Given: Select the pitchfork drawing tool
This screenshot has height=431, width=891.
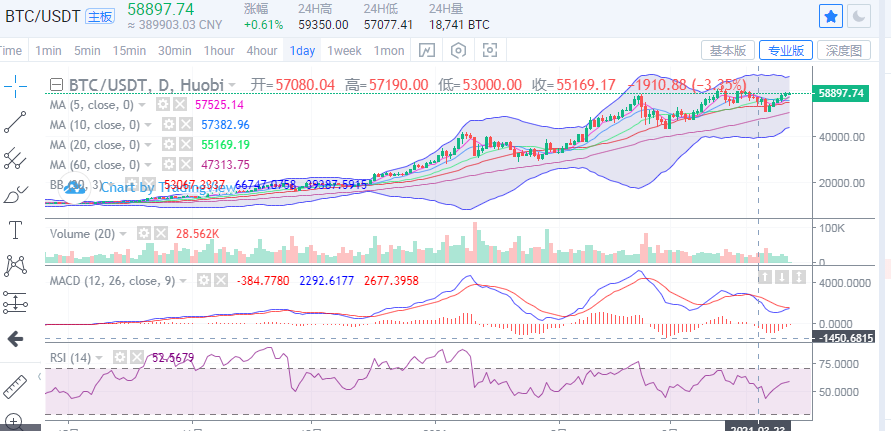Looking at the screenshot, I should (15, 159).
